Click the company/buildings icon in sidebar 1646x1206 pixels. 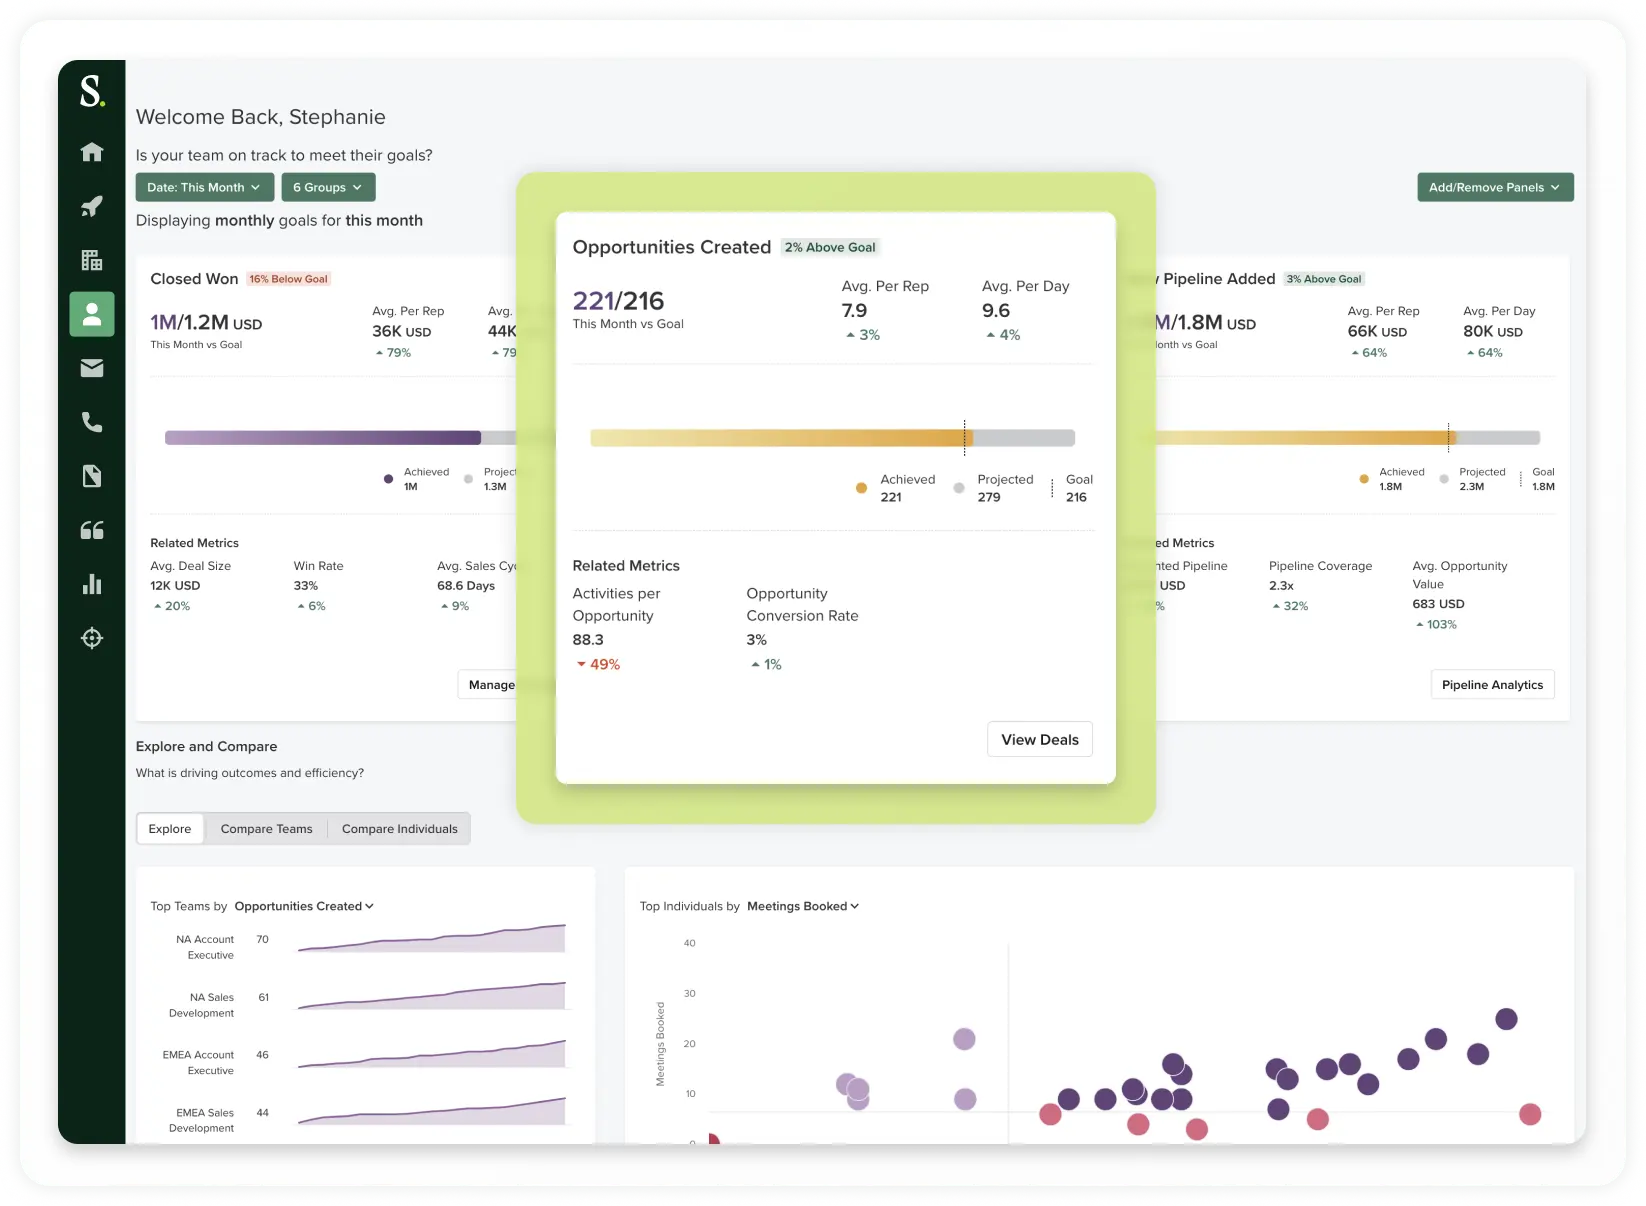tap(91, 260)
